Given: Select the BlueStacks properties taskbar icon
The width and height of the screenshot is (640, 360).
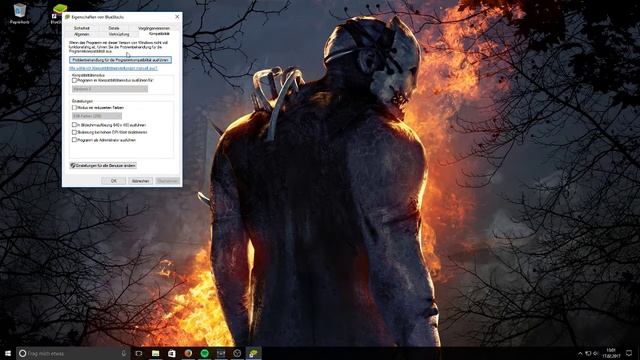Looking at the screenshot, I should point(253,353).
